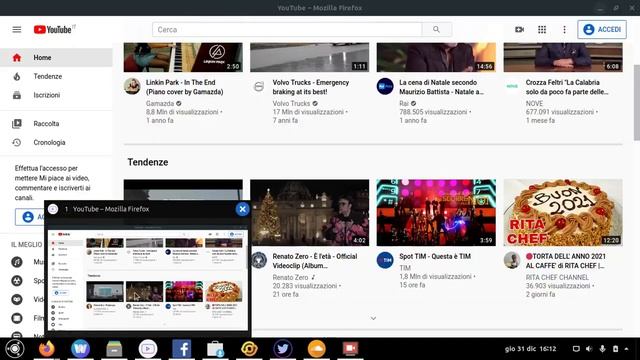Image resolution: width=640 pixels, height=360 pixels.
Task: Open the red screen recorder taskbar icon
Action: 350,349
